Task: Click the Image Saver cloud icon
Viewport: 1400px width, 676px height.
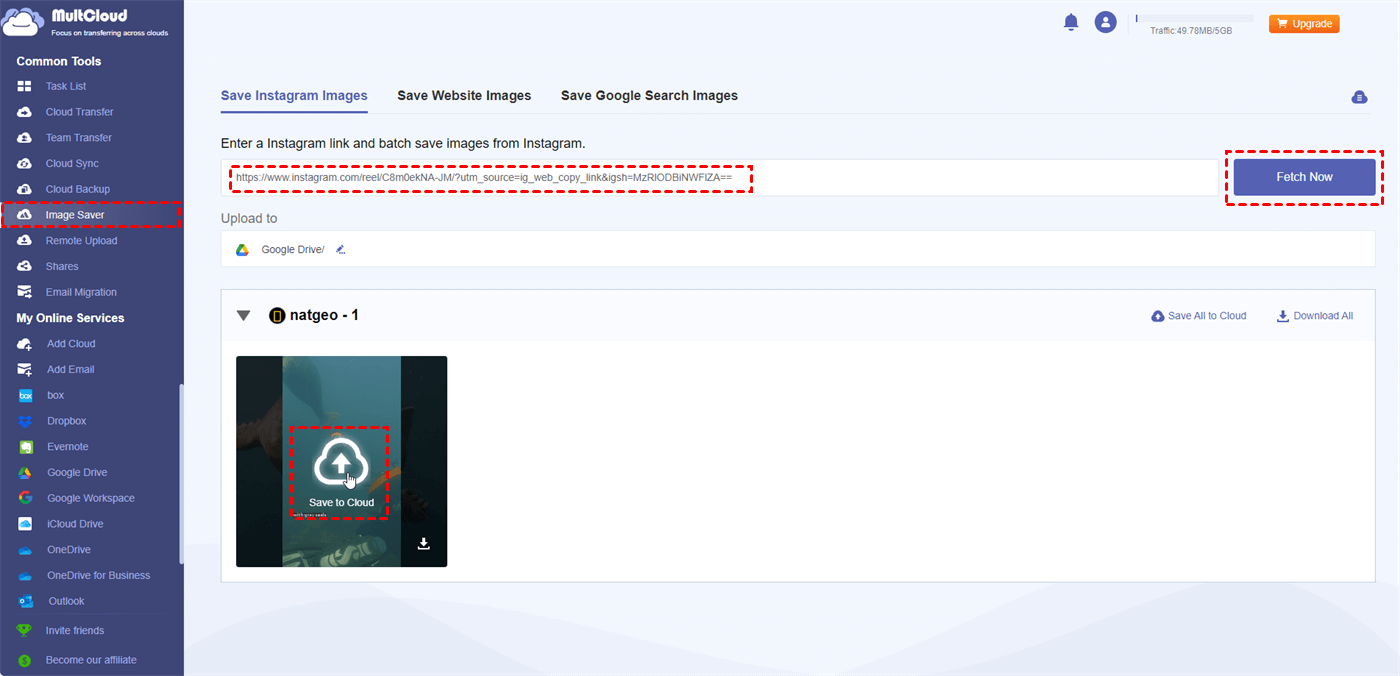Action: pos(25,215)
